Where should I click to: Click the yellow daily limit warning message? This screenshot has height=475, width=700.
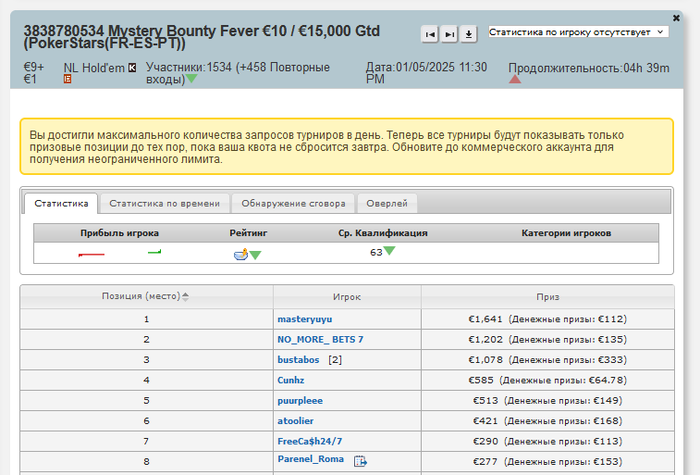coord(346,146)
